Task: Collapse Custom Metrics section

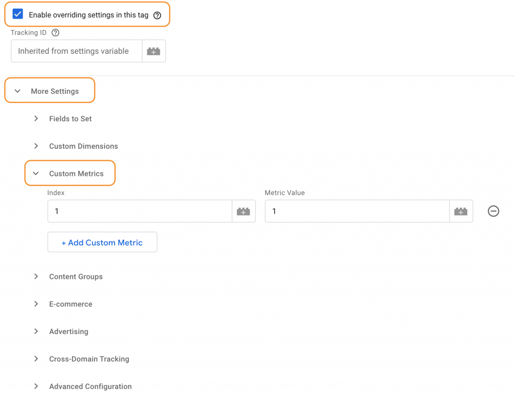Action: (x=70, y=173)
